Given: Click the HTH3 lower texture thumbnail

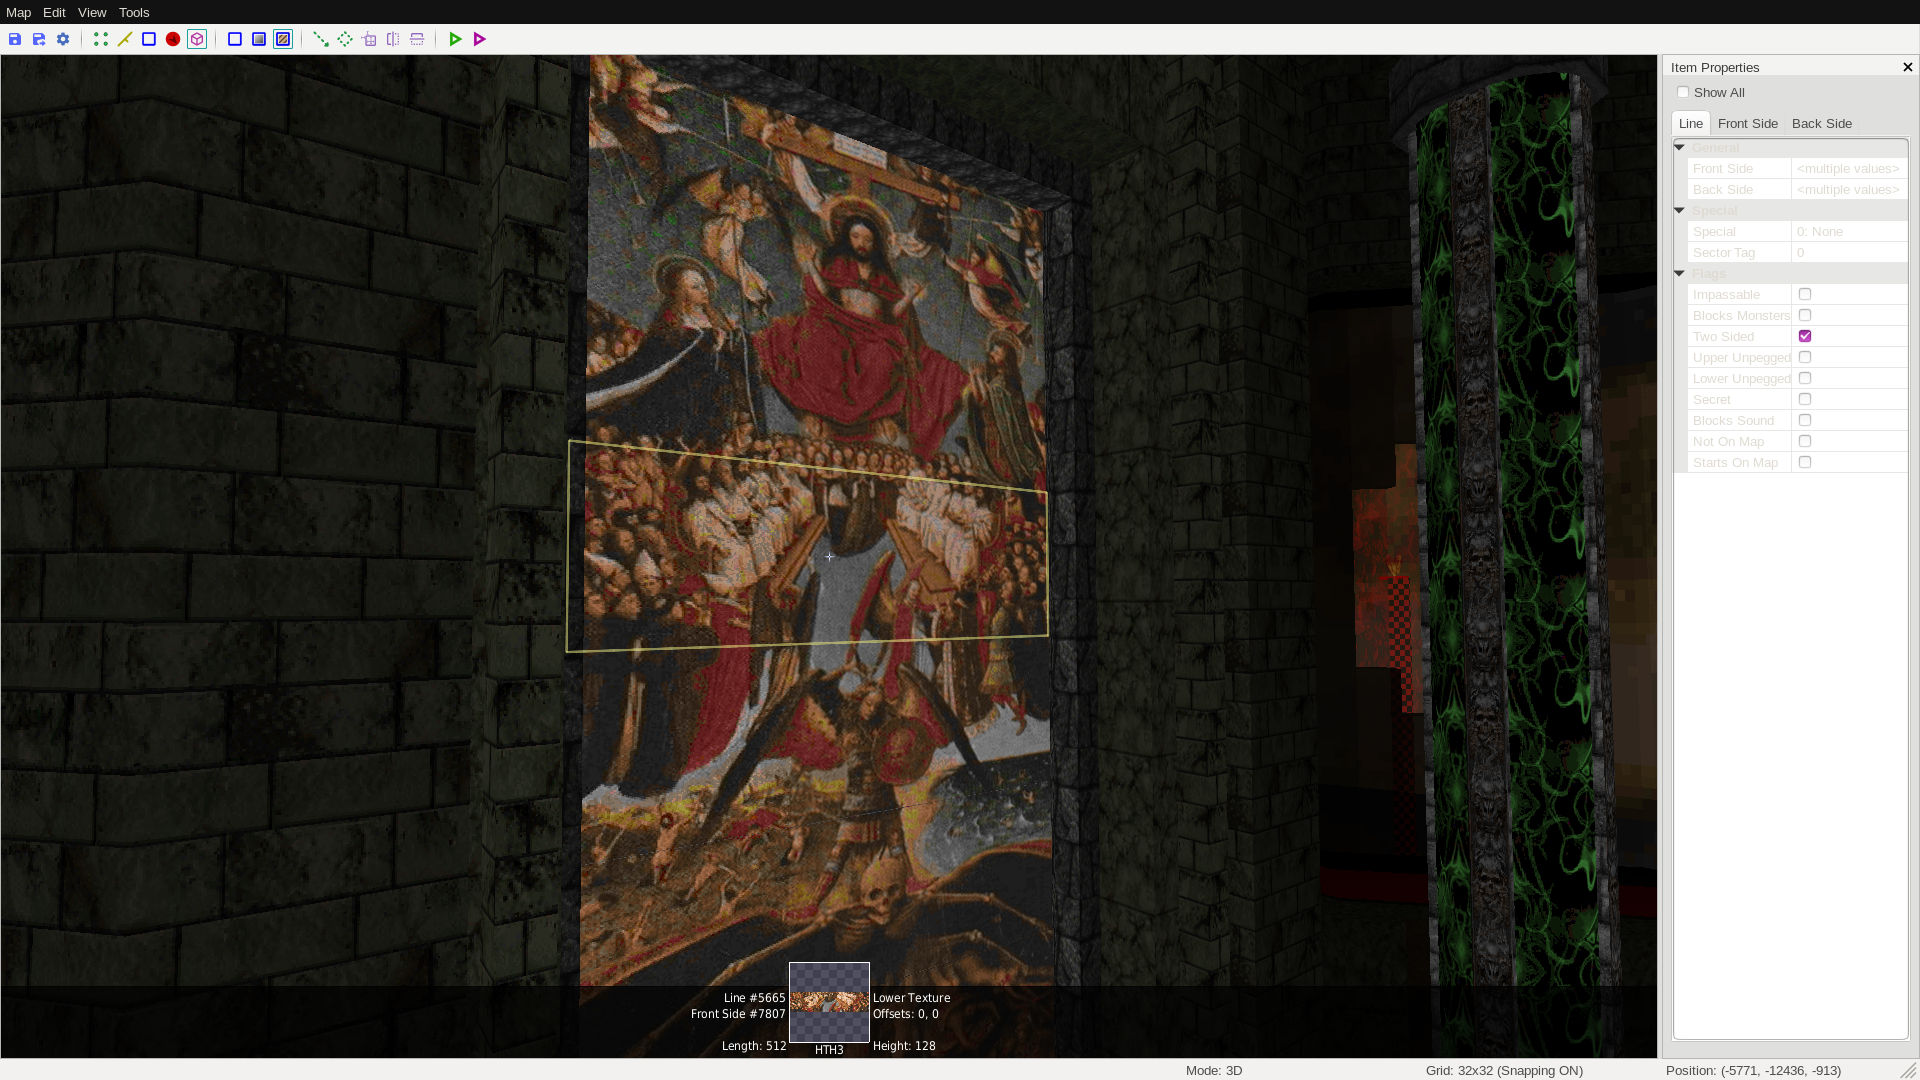Looking at the screenshot, I should (x=829, y=1002).
